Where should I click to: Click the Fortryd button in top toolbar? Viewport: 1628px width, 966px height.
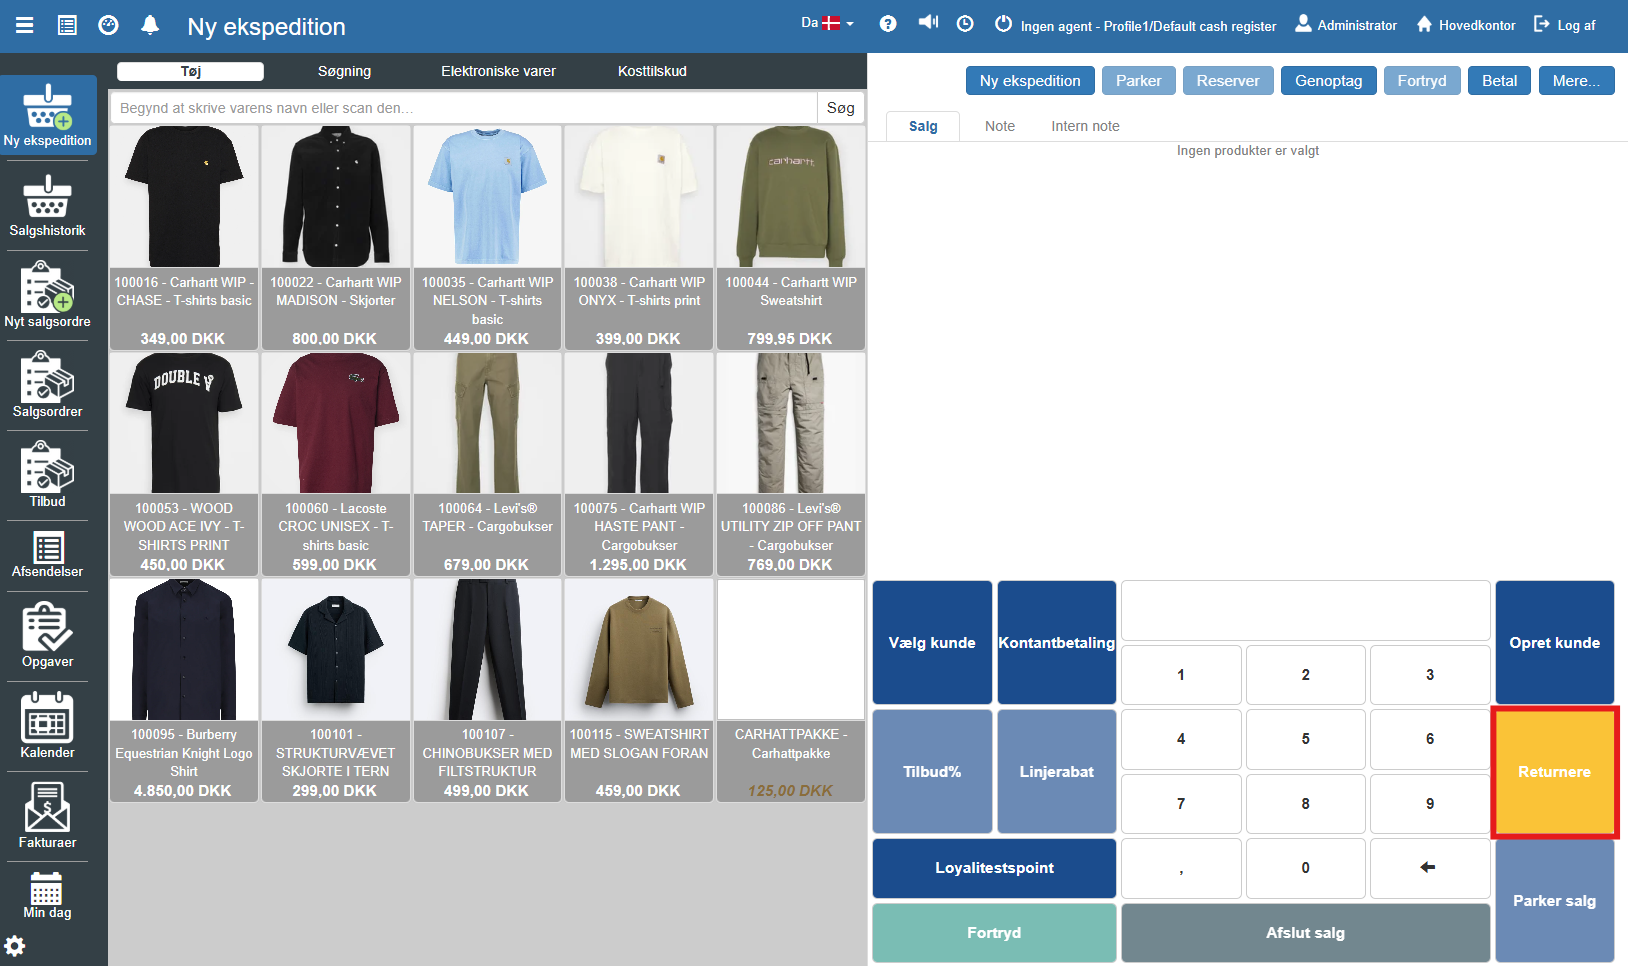click(x=1422, y=81)
